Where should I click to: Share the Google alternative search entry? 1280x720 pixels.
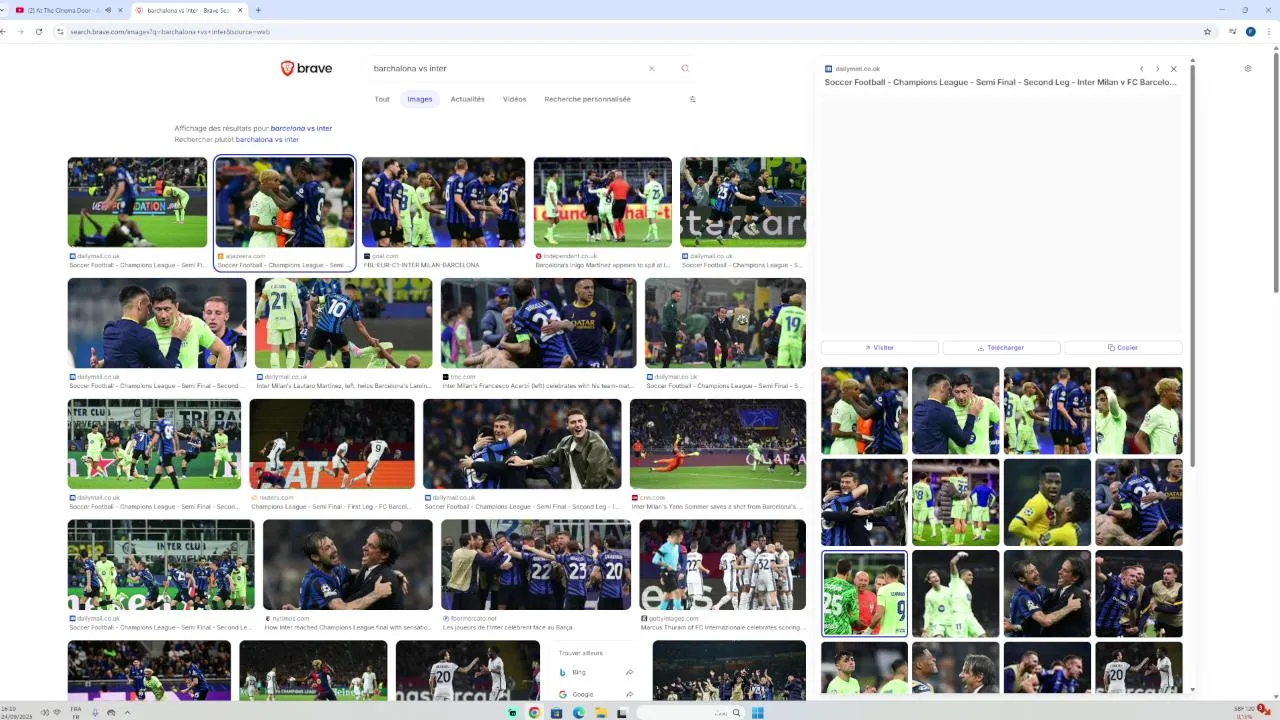[x=629, y=694]
